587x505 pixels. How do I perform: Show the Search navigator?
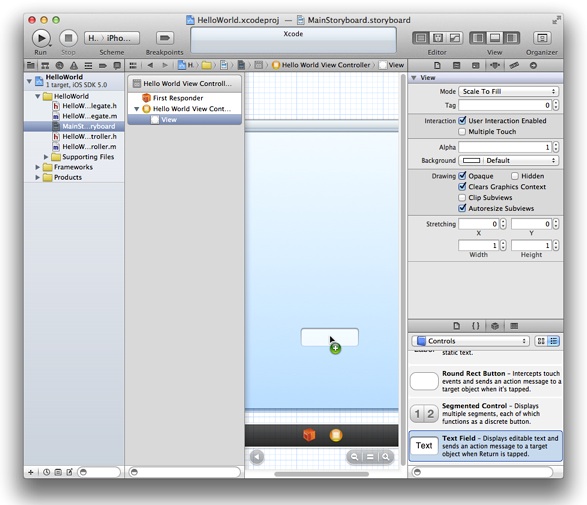coord(59,66)
